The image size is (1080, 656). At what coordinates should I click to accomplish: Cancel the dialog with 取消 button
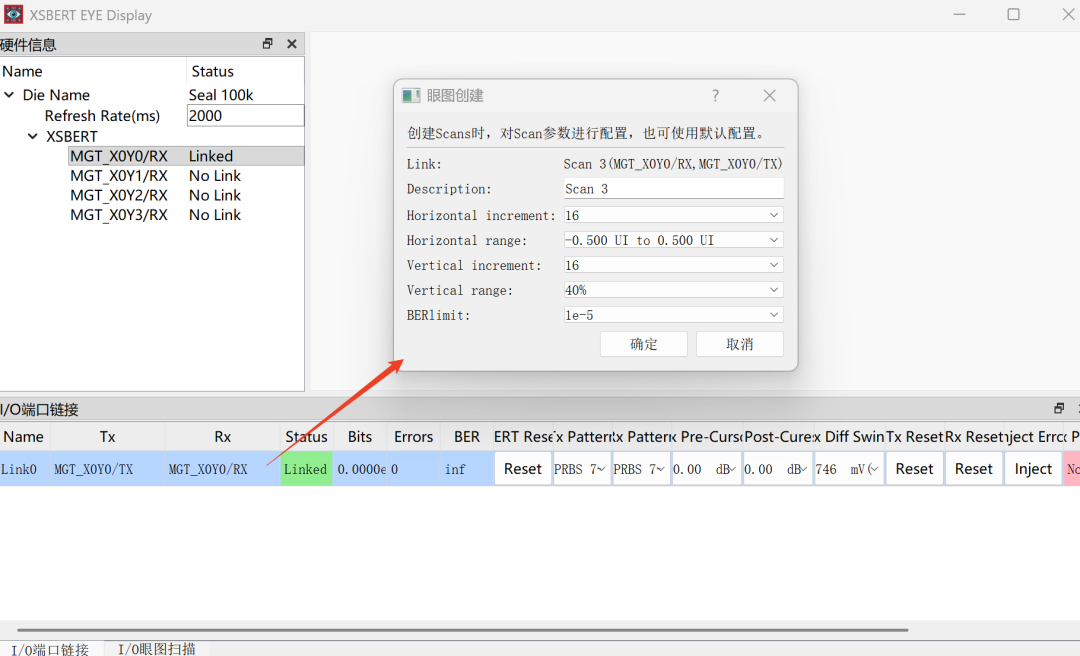click(740, 344)
